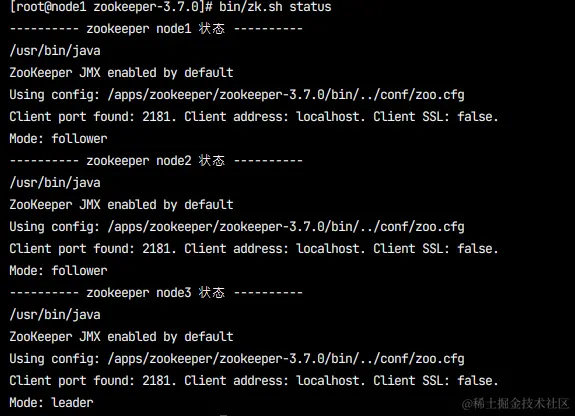The image size is (575, 416).
Task: Click the bin/zk.sh status command text
Action: (275, 7)
